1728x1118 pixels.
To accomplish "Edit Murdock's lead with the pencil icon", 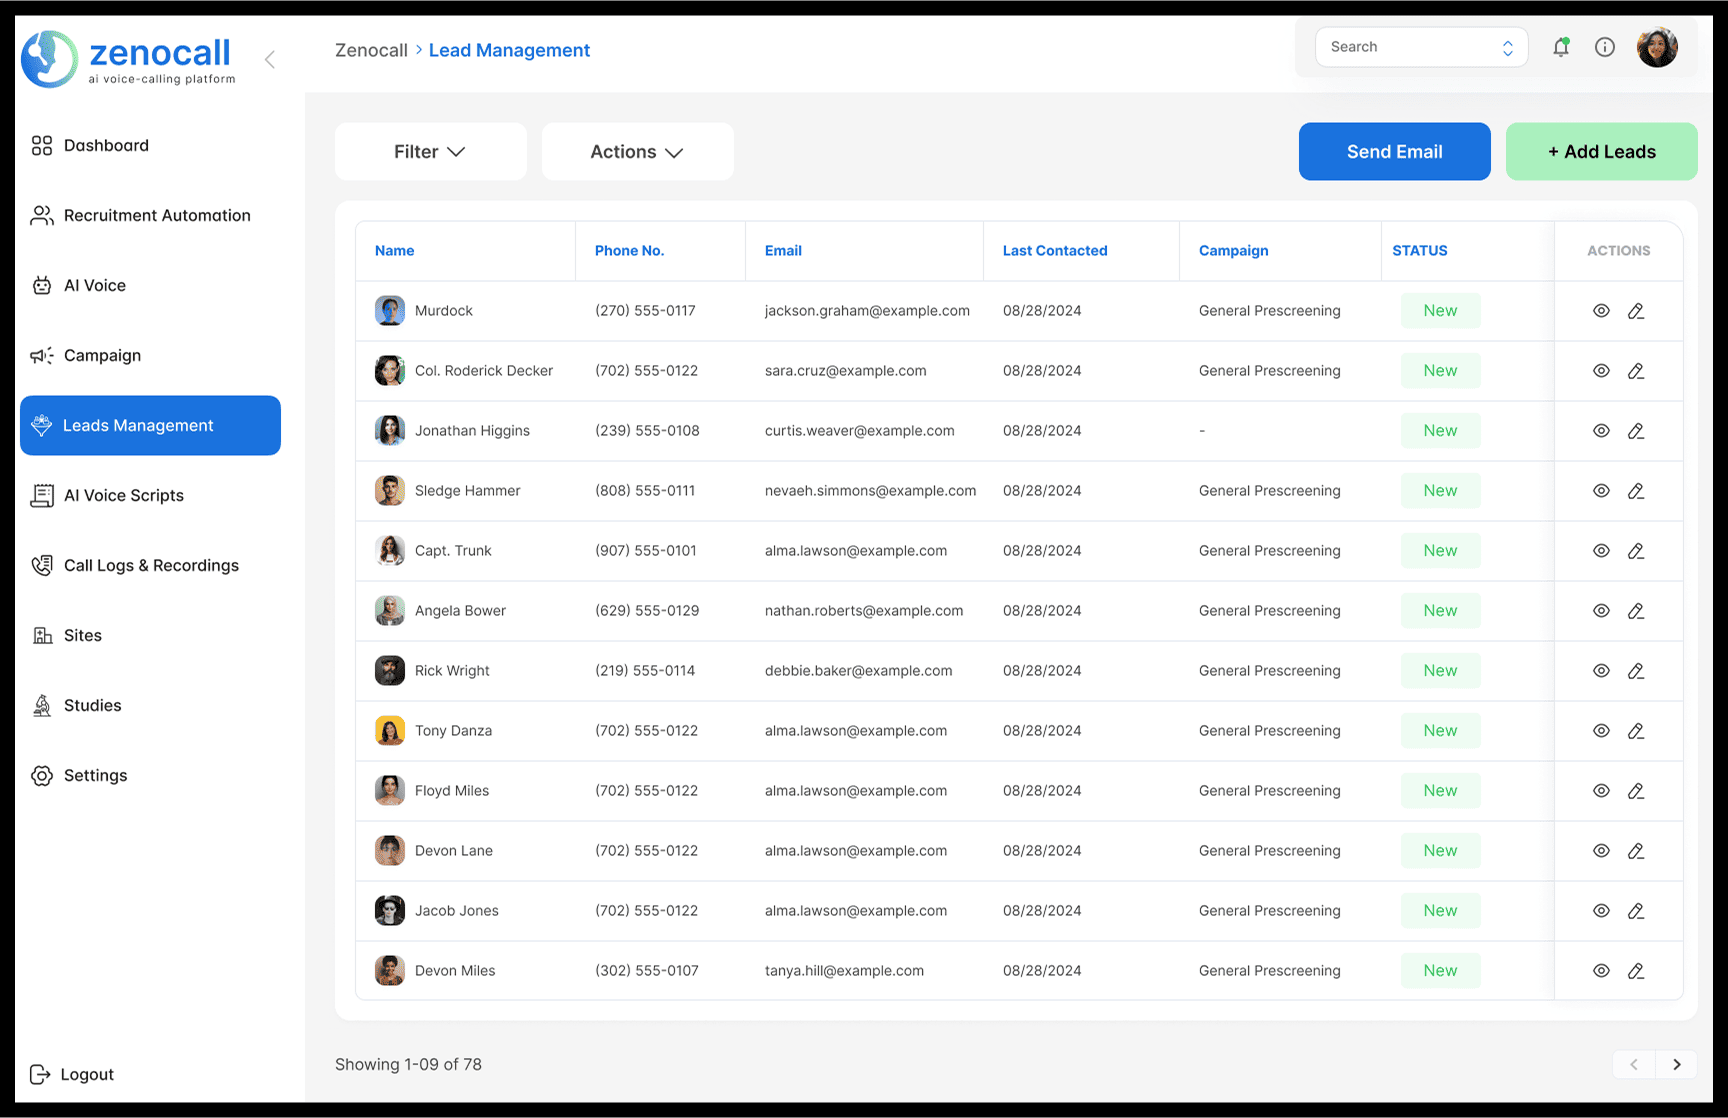I will (1637, 310).
